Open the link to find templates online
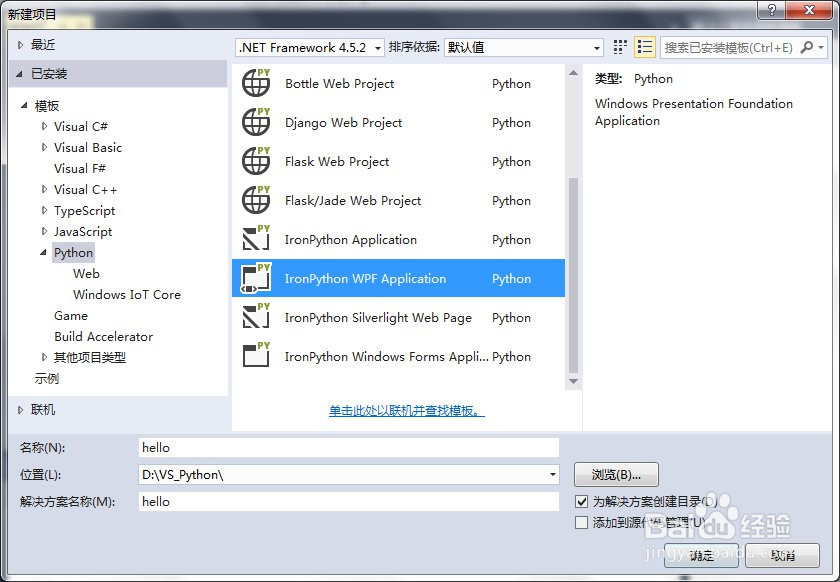This screenshot has height=582, width=840. pos(407,411)
